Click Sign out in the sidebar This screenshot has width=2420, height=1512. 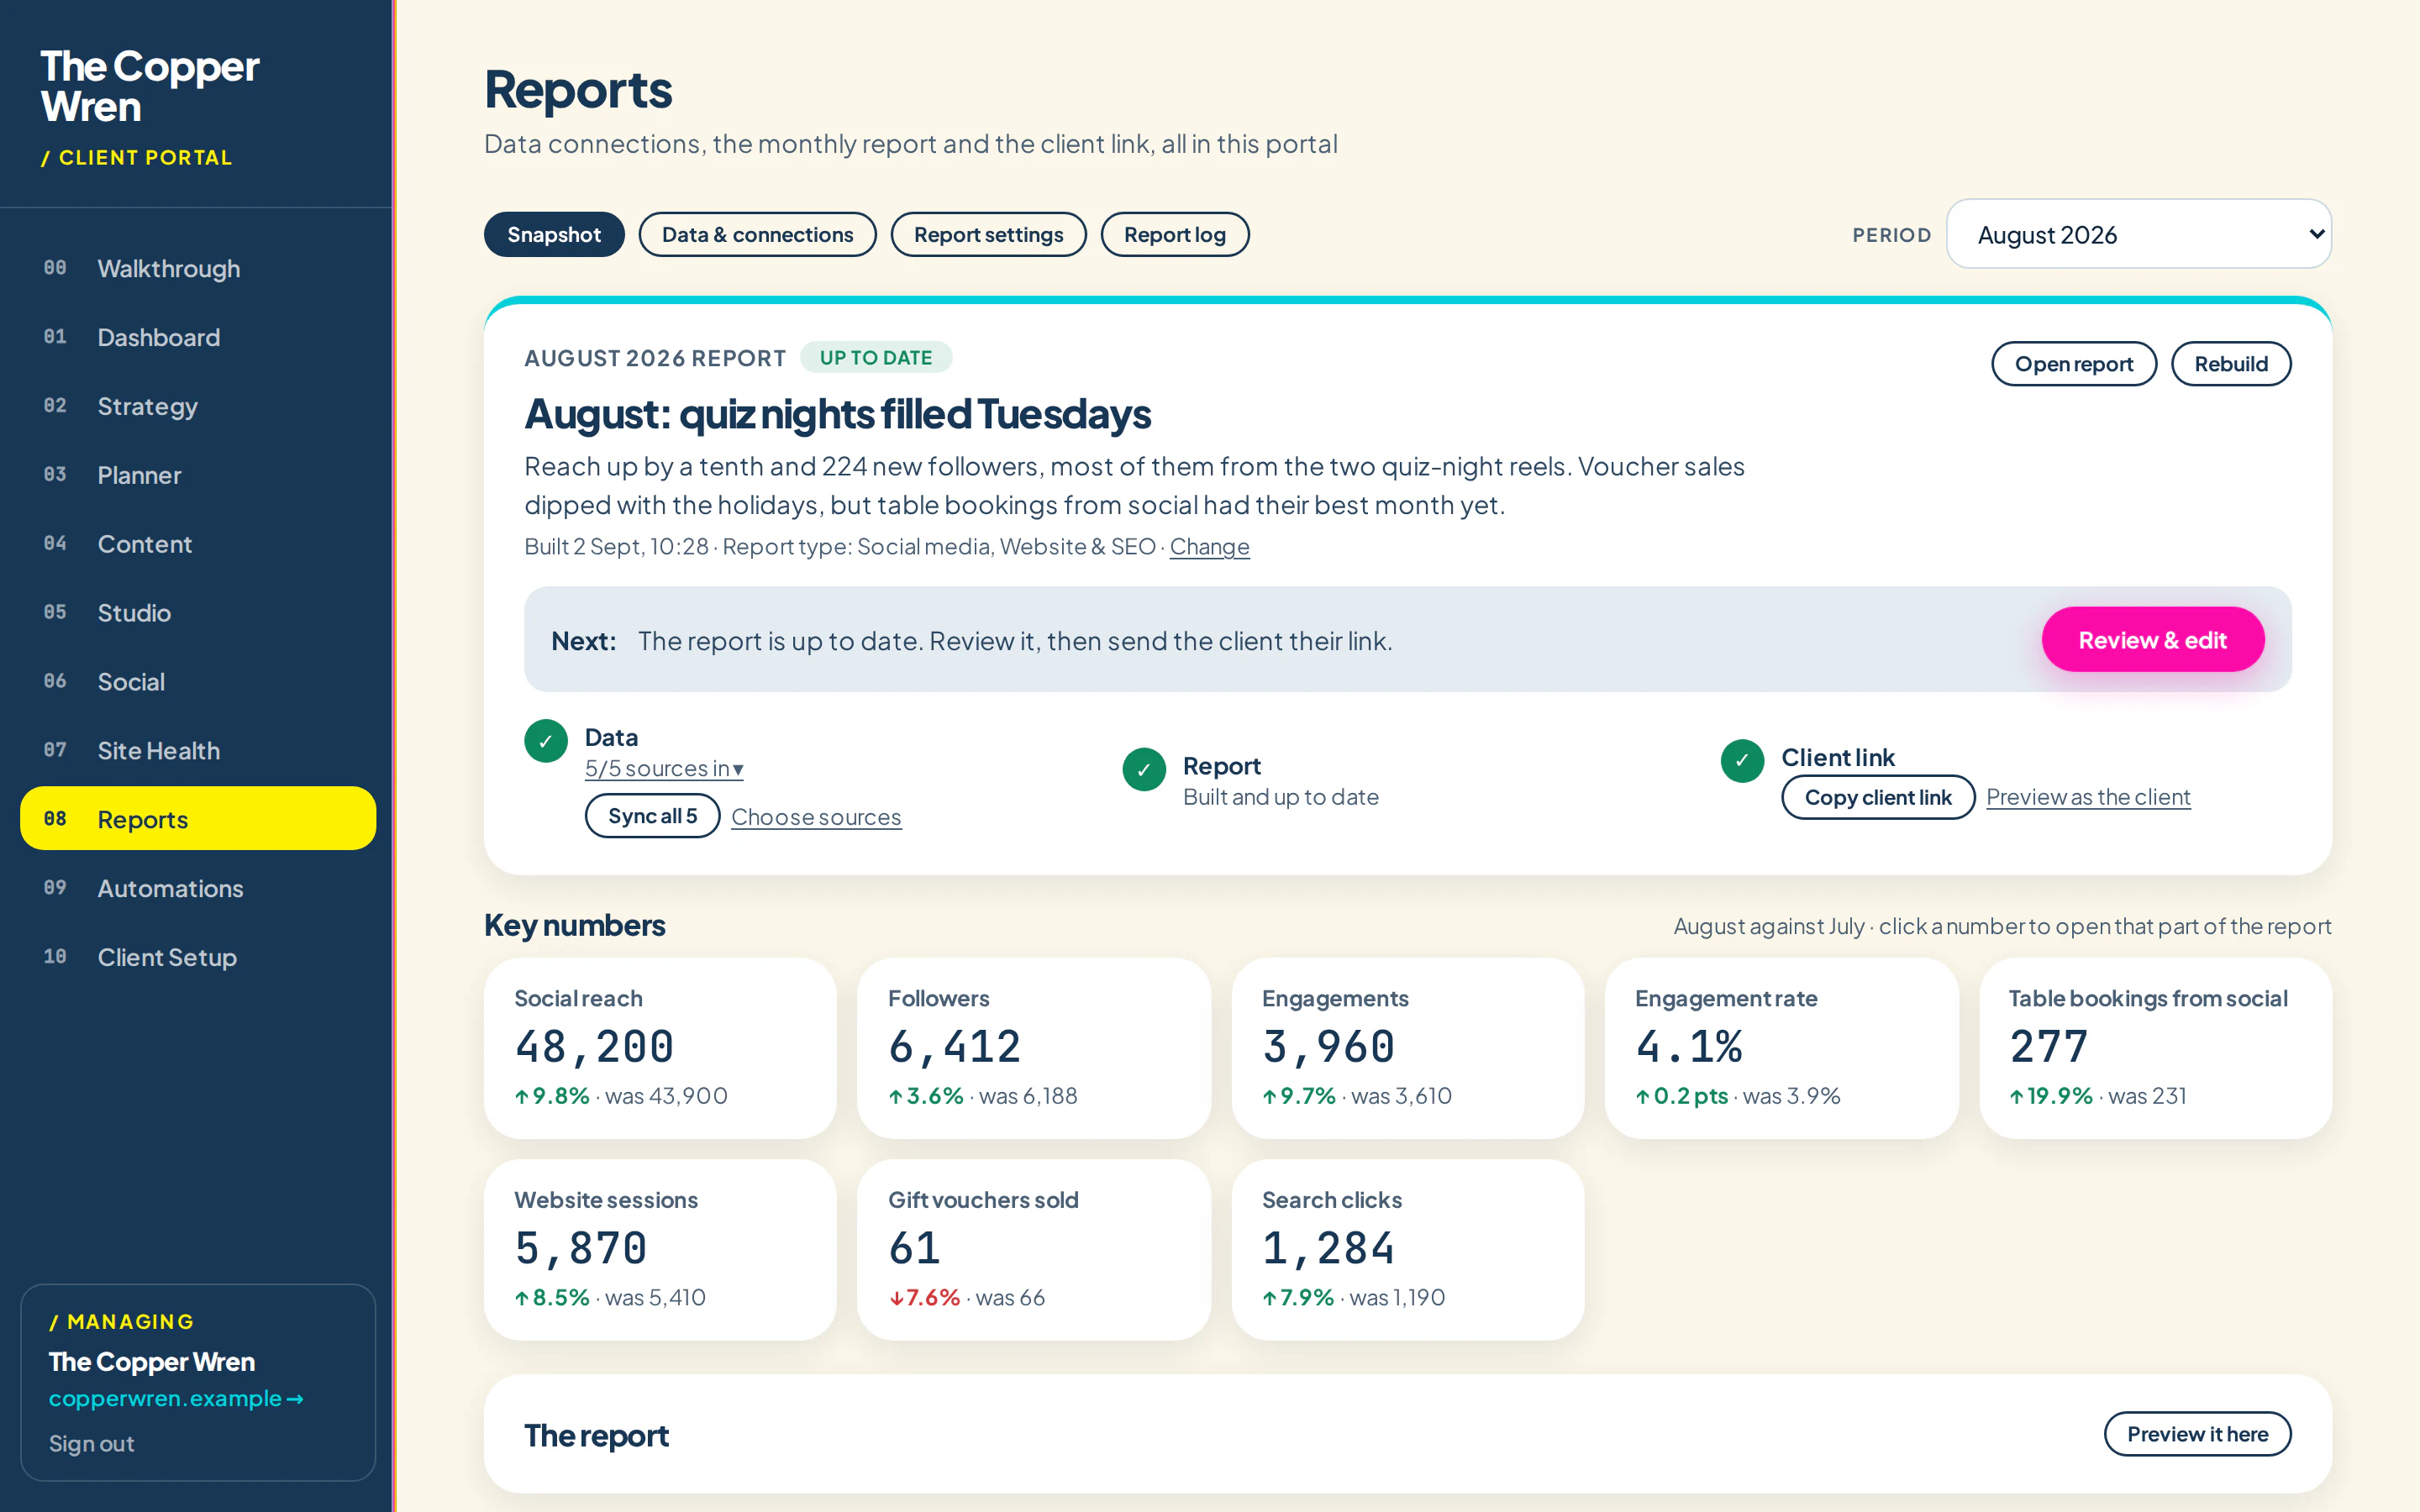91,1443
